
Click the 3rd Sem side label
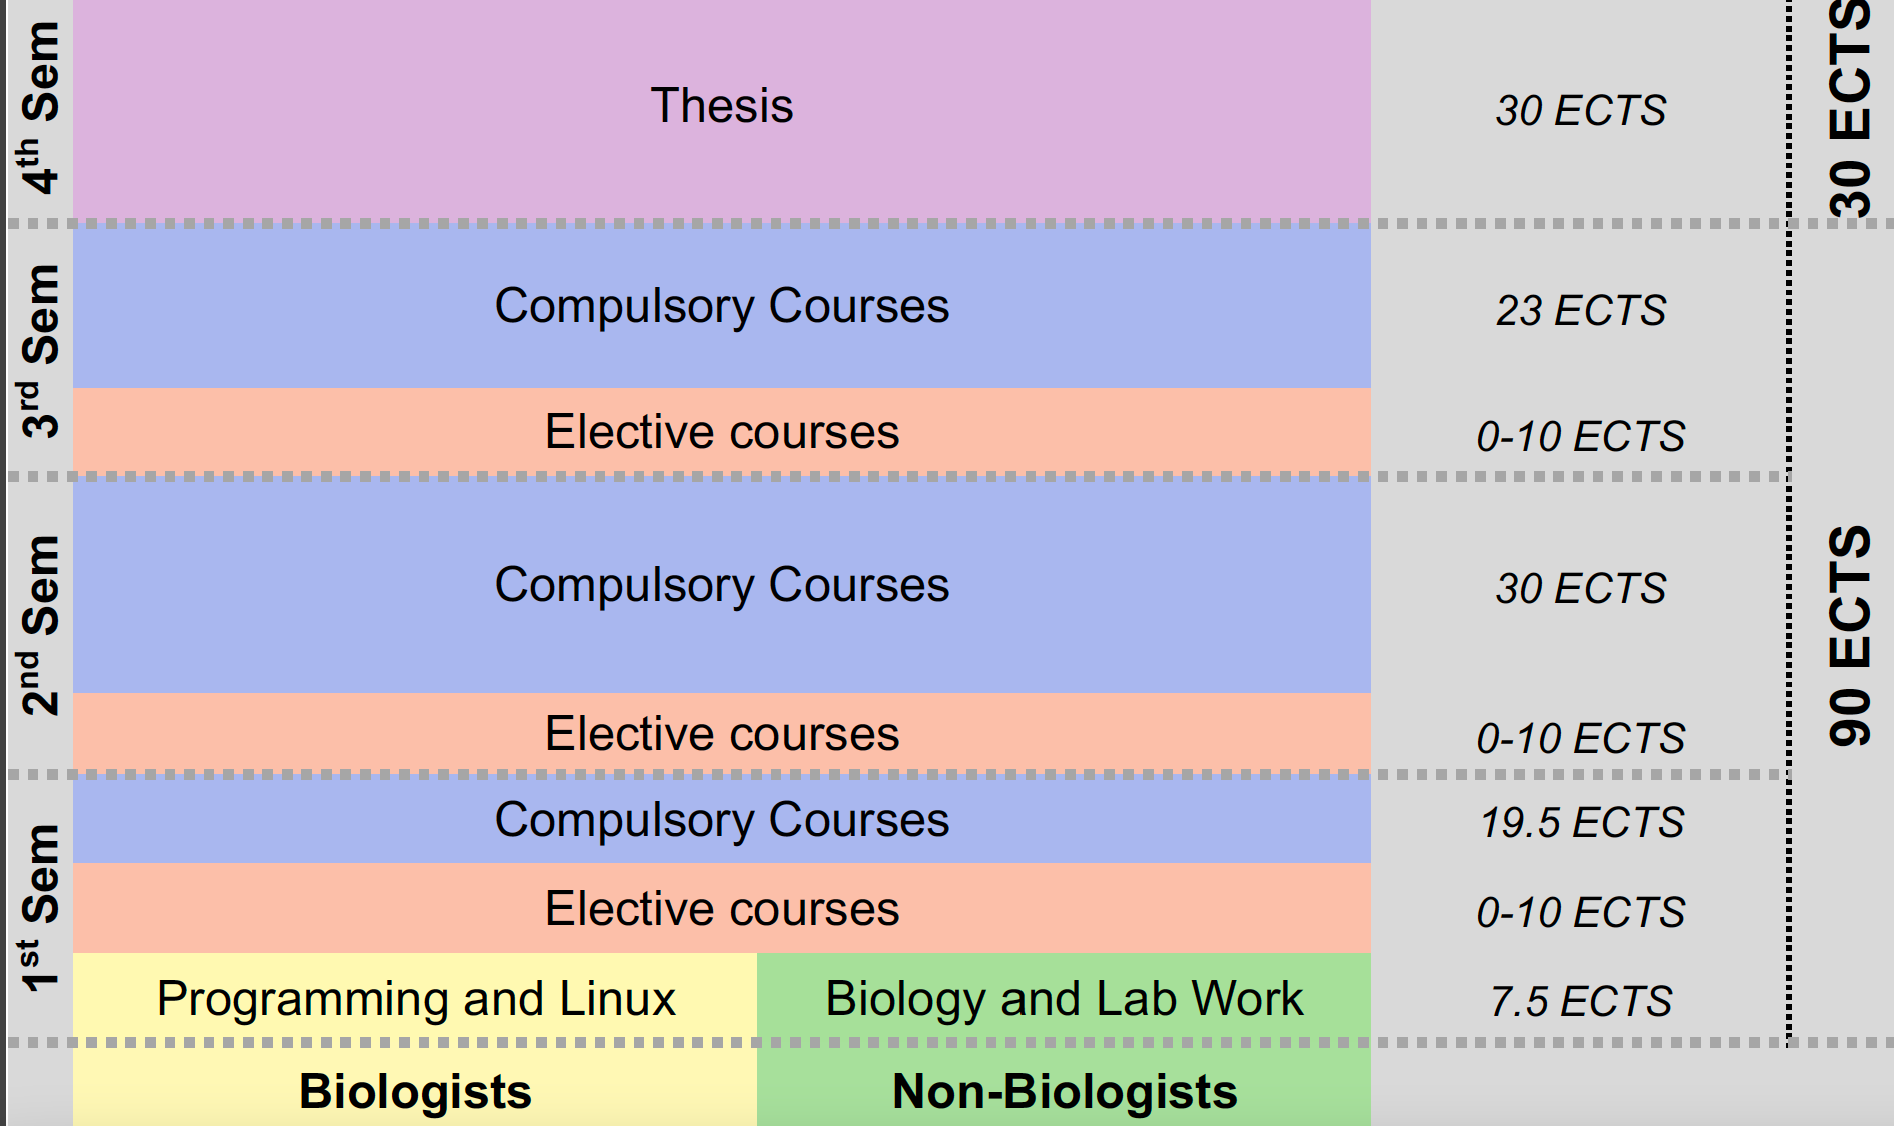tap(40, 351)
